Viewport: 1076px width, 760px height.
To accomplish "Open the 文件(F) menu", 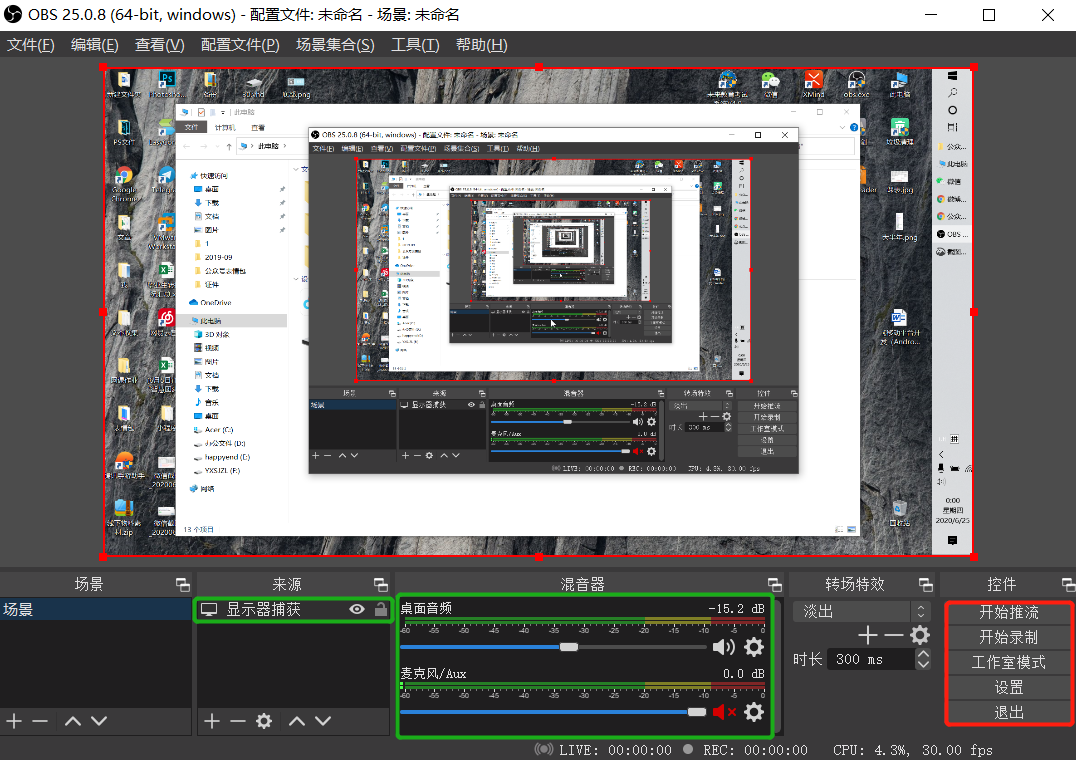I will (x=31, y=45).
